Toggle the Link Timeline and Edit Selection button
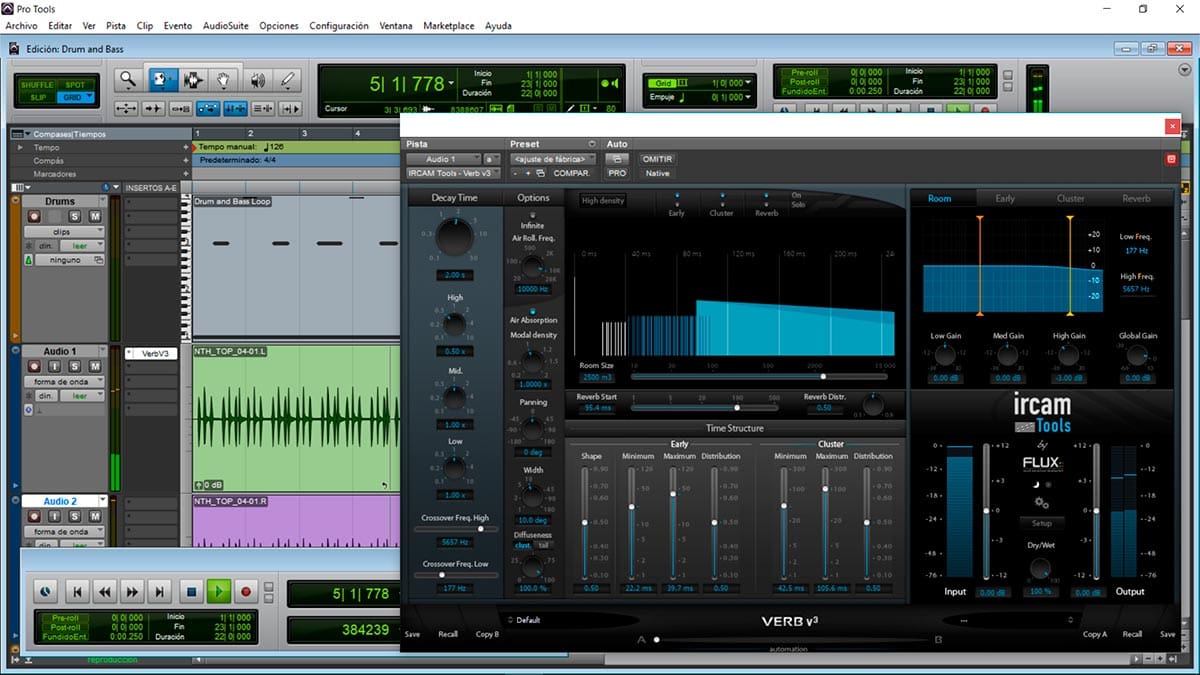Viewport: 1200px width, 675px height. (x=236, y=108)
